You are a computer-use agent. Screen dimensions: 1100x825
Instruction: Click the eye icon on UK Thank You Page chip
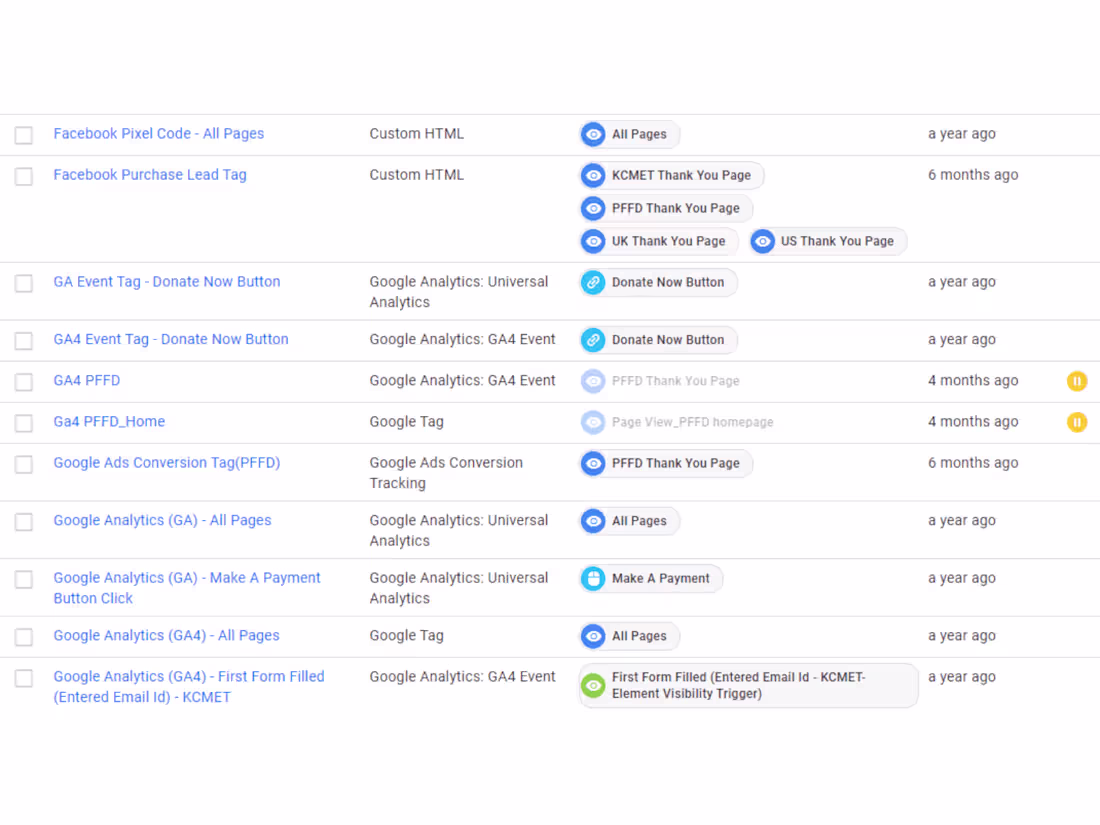coord(593,241)
